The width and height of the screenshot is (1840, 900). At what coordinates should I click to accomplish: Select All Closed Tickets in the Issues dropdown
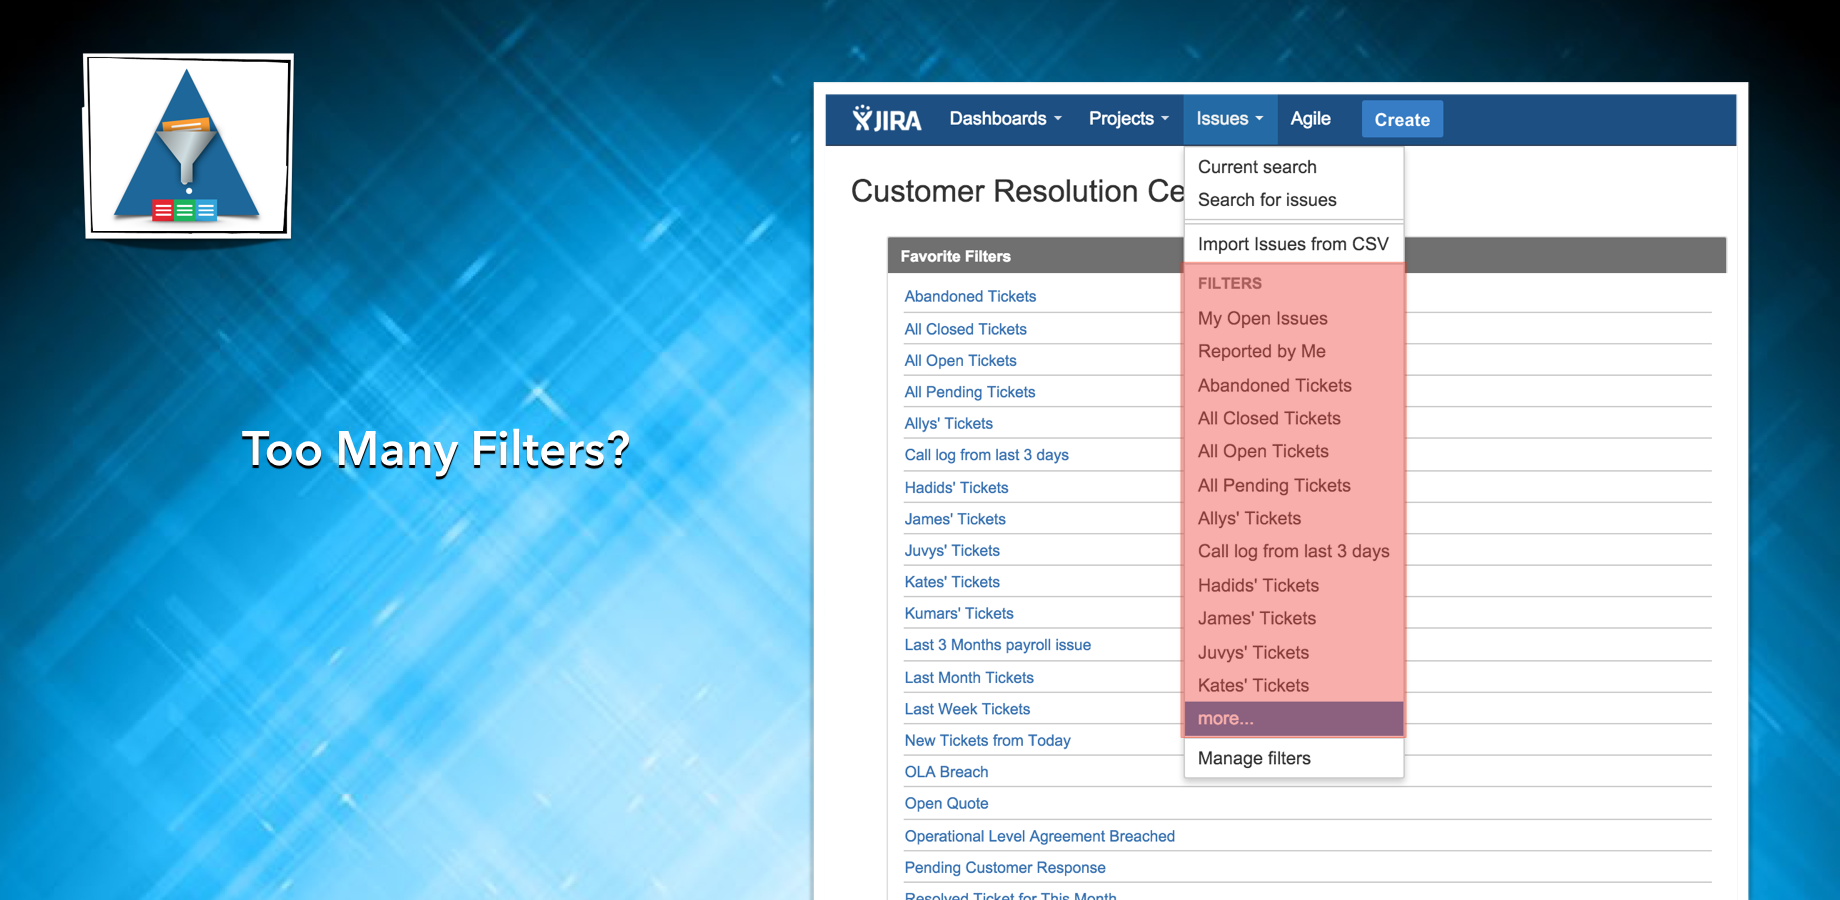point(1294,418)
